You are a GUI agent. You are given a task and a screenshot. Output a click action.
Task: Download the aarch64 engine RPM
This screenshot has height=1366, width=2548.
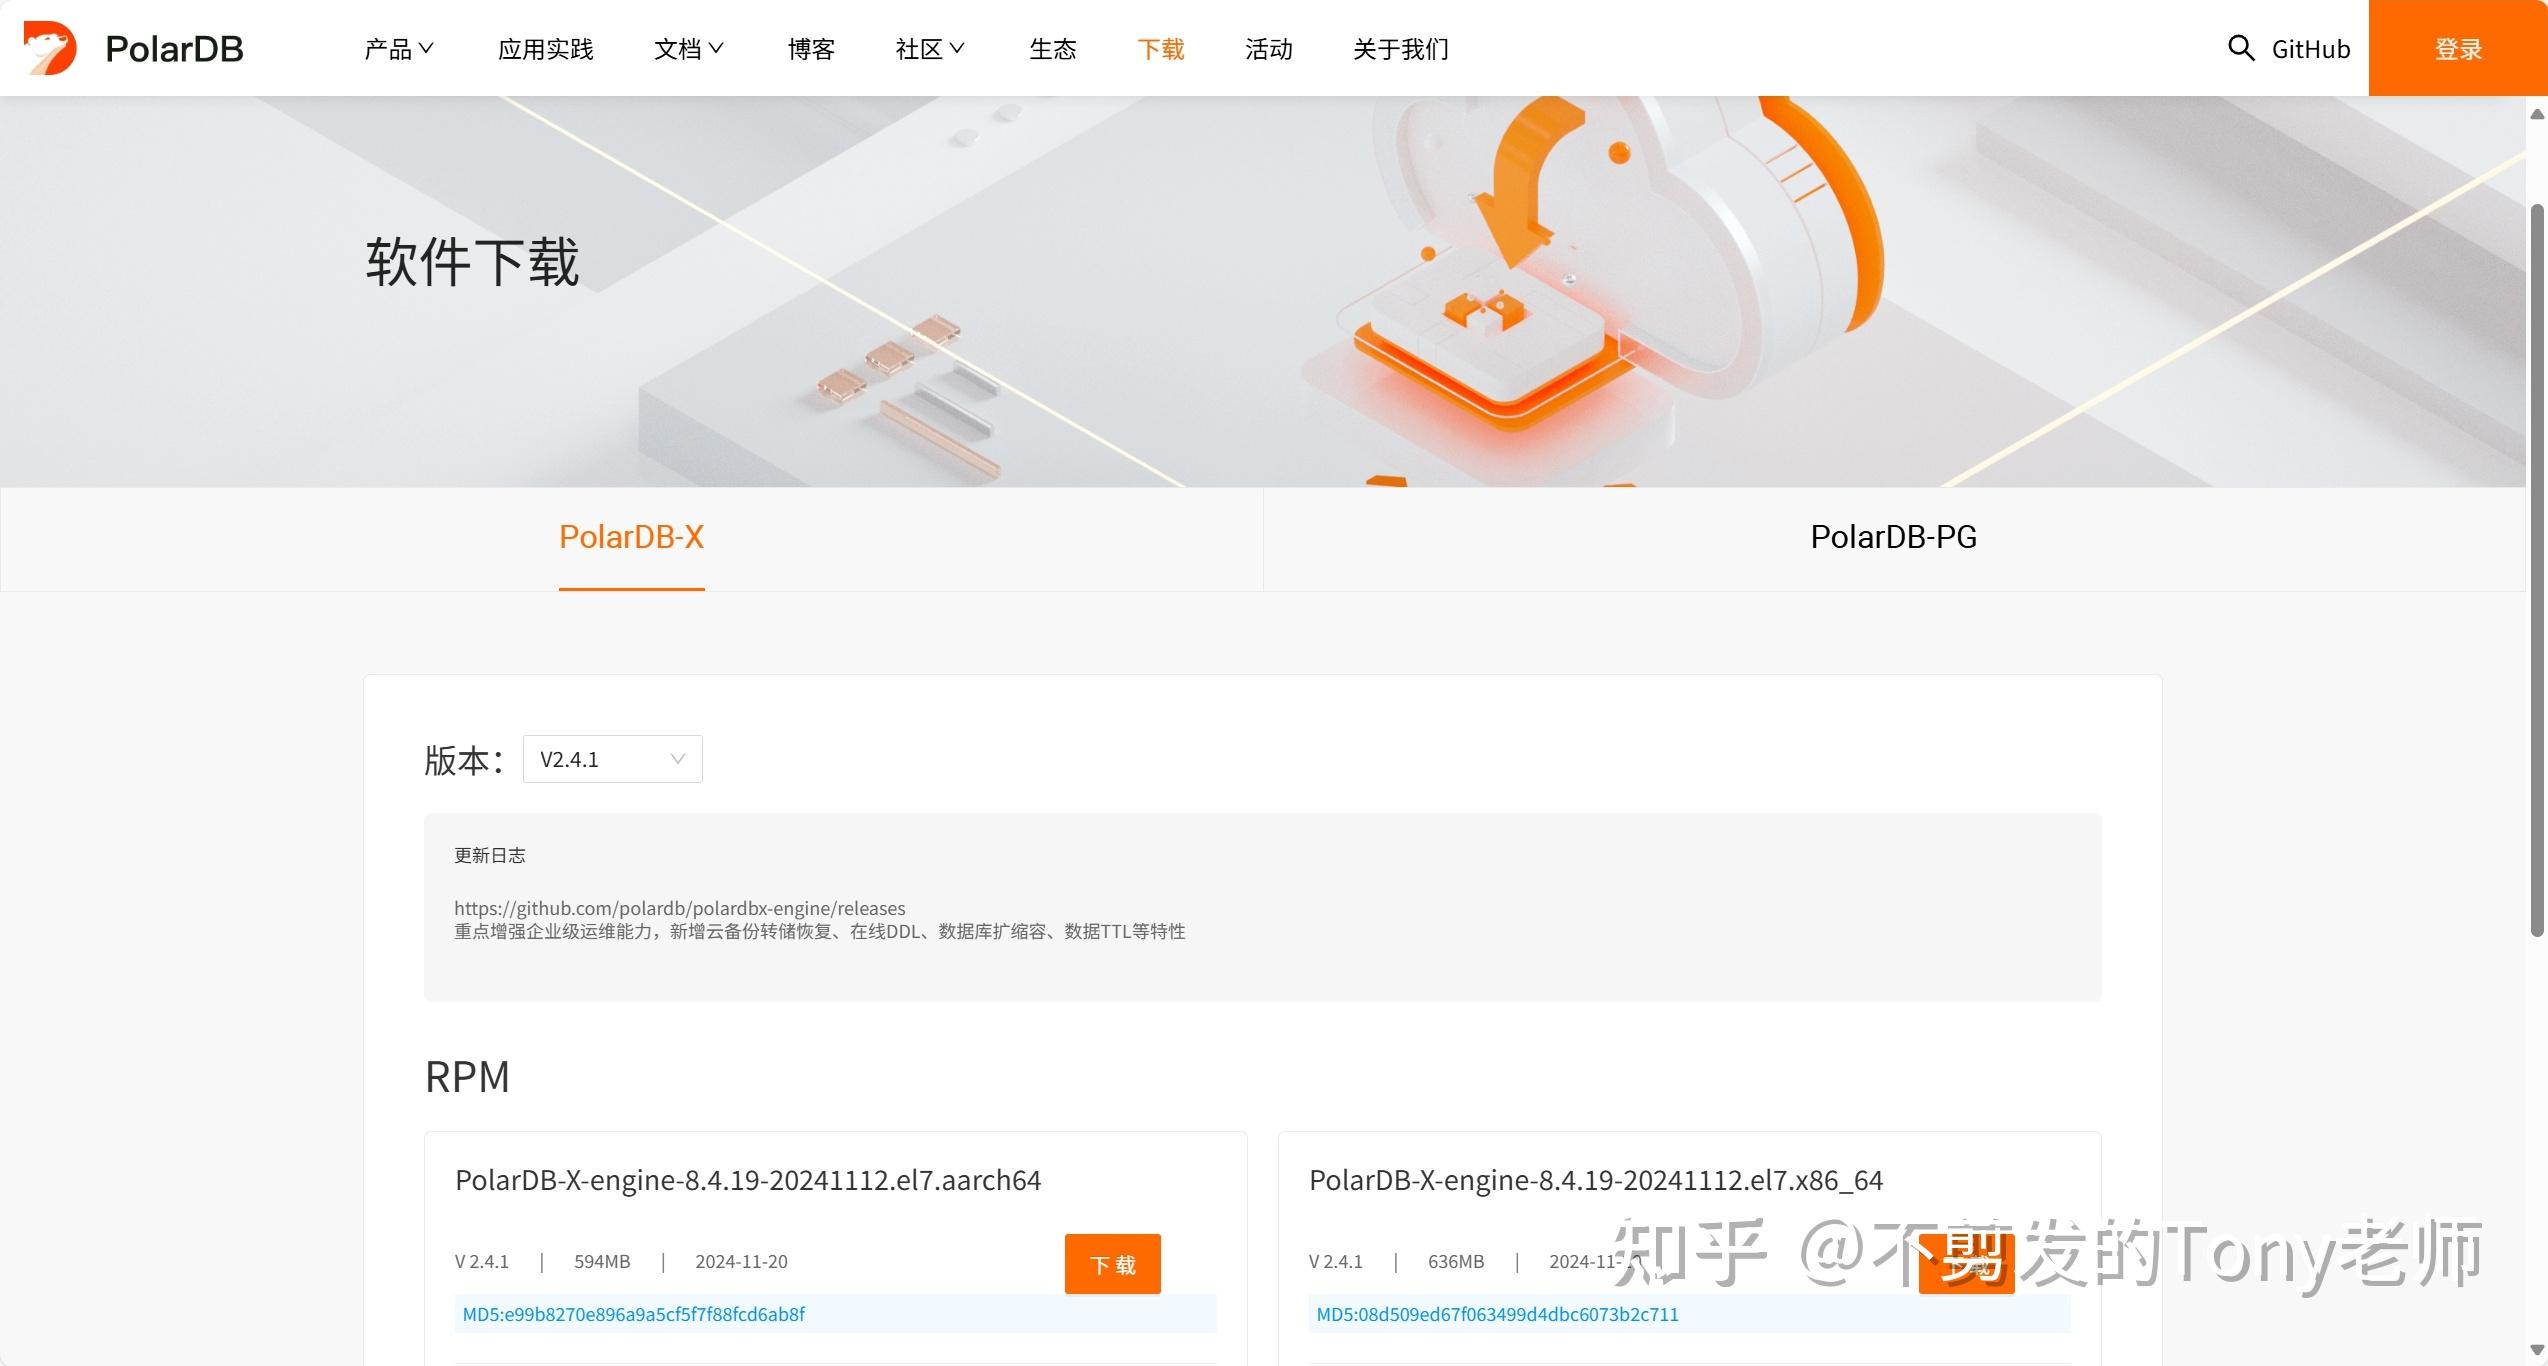click(x=1112, y=1264)
